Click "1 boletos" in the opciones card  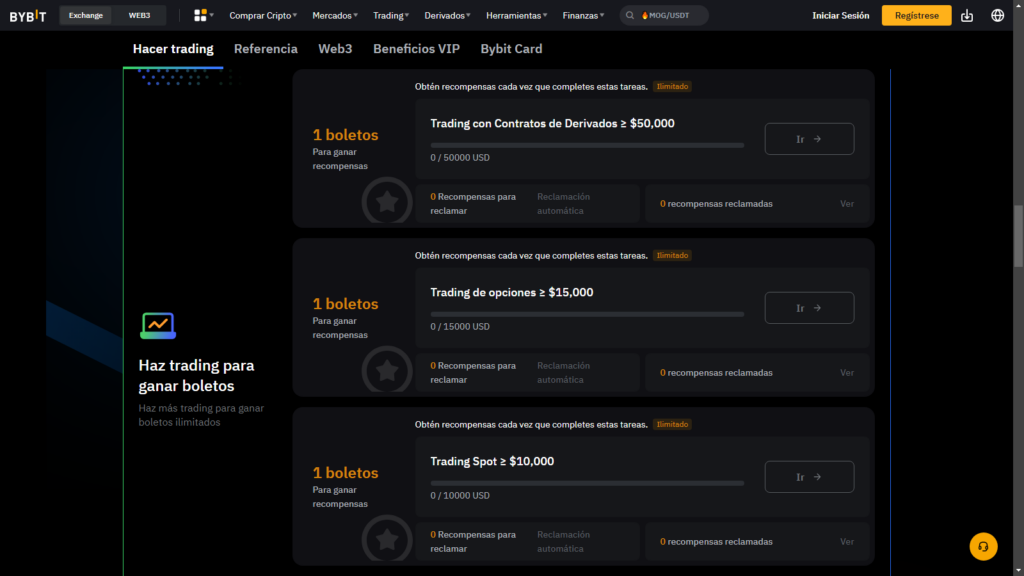[x=345, y=304]
